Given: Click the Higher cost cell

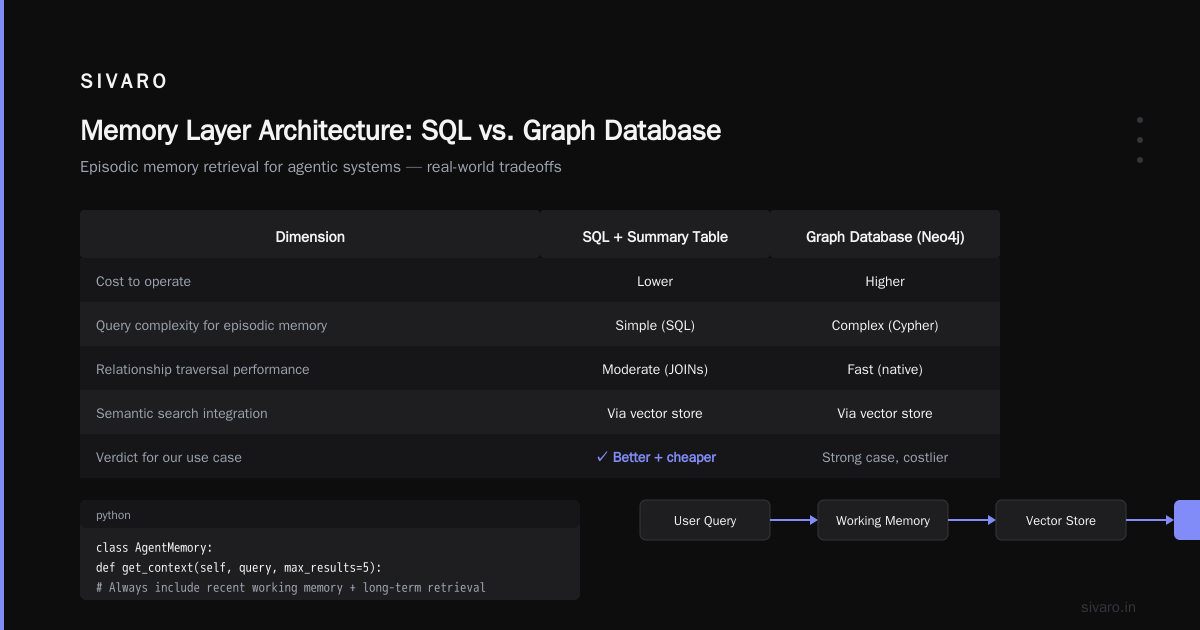Looking at the screenshot, I should [885, 281].
